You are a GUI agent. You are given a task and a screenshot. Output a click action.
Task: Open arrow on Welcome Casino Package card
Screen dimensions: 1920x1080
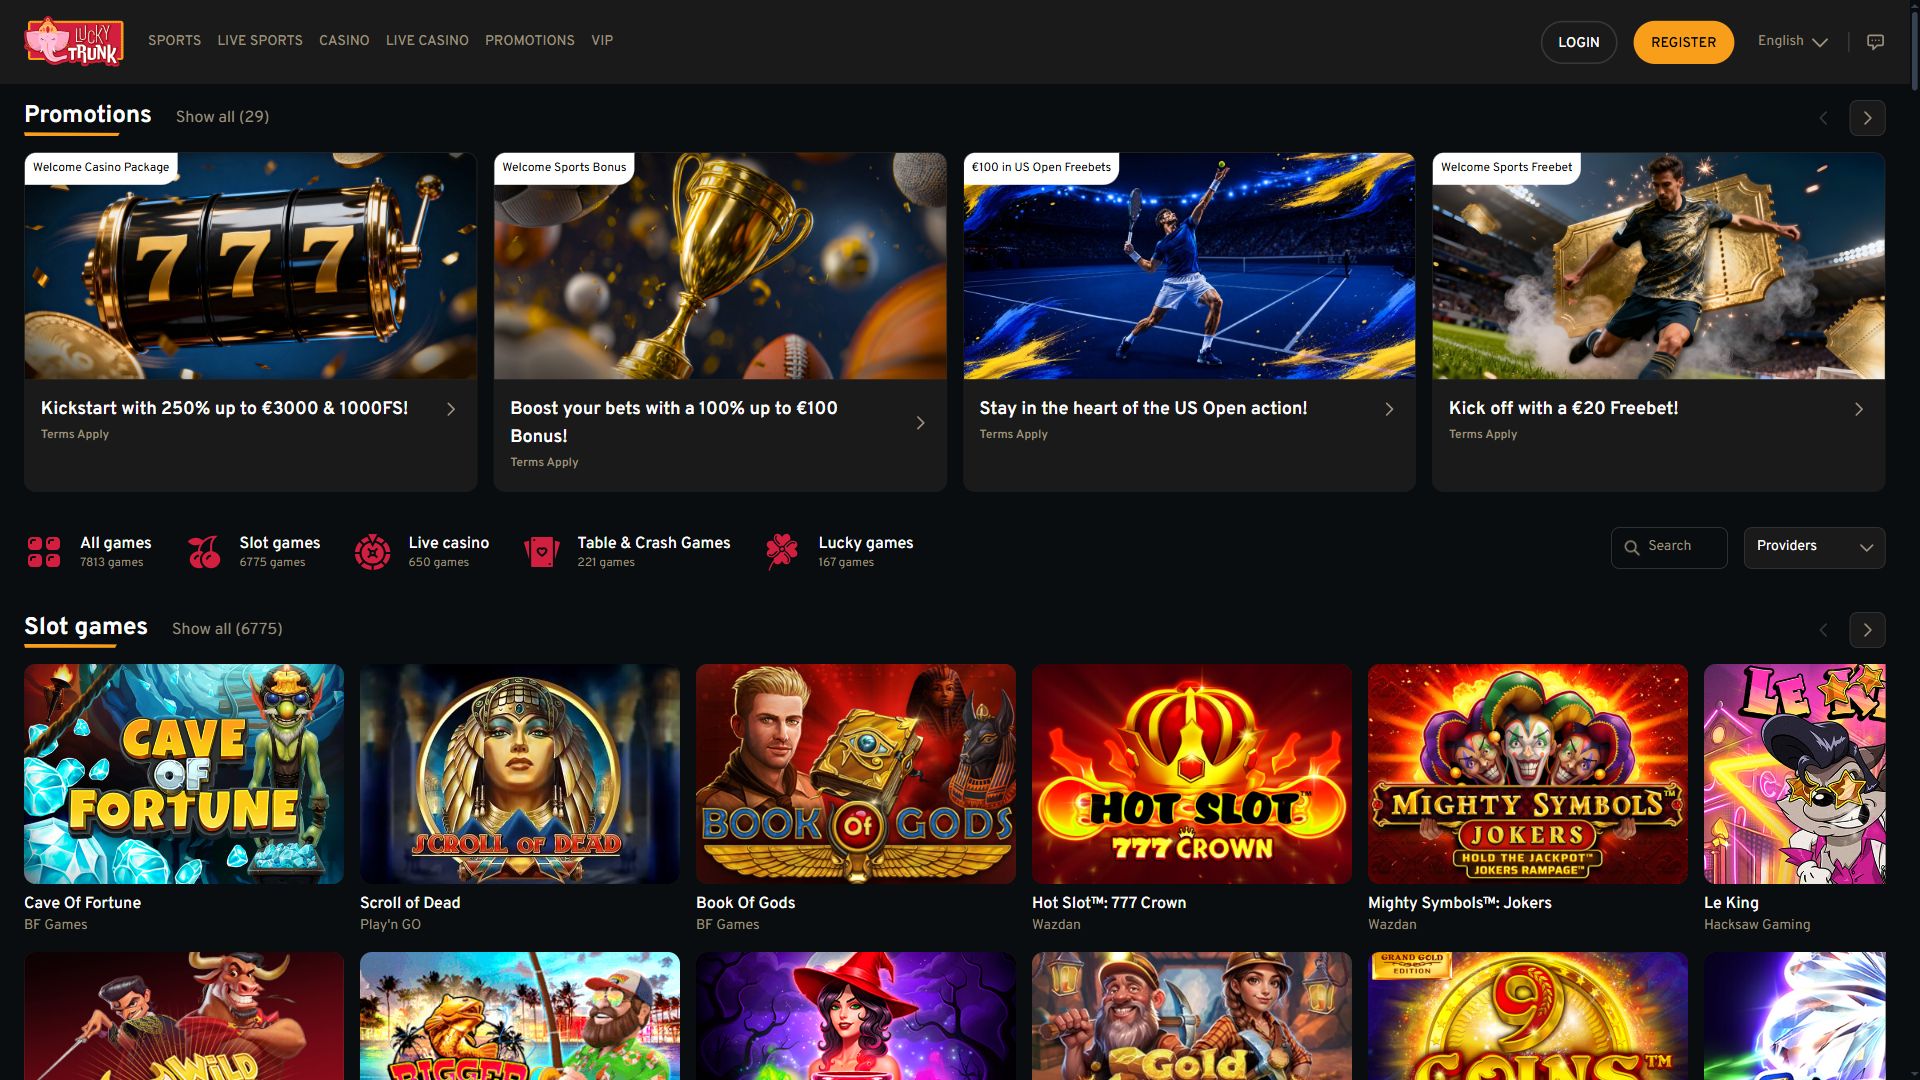point(451,409)
